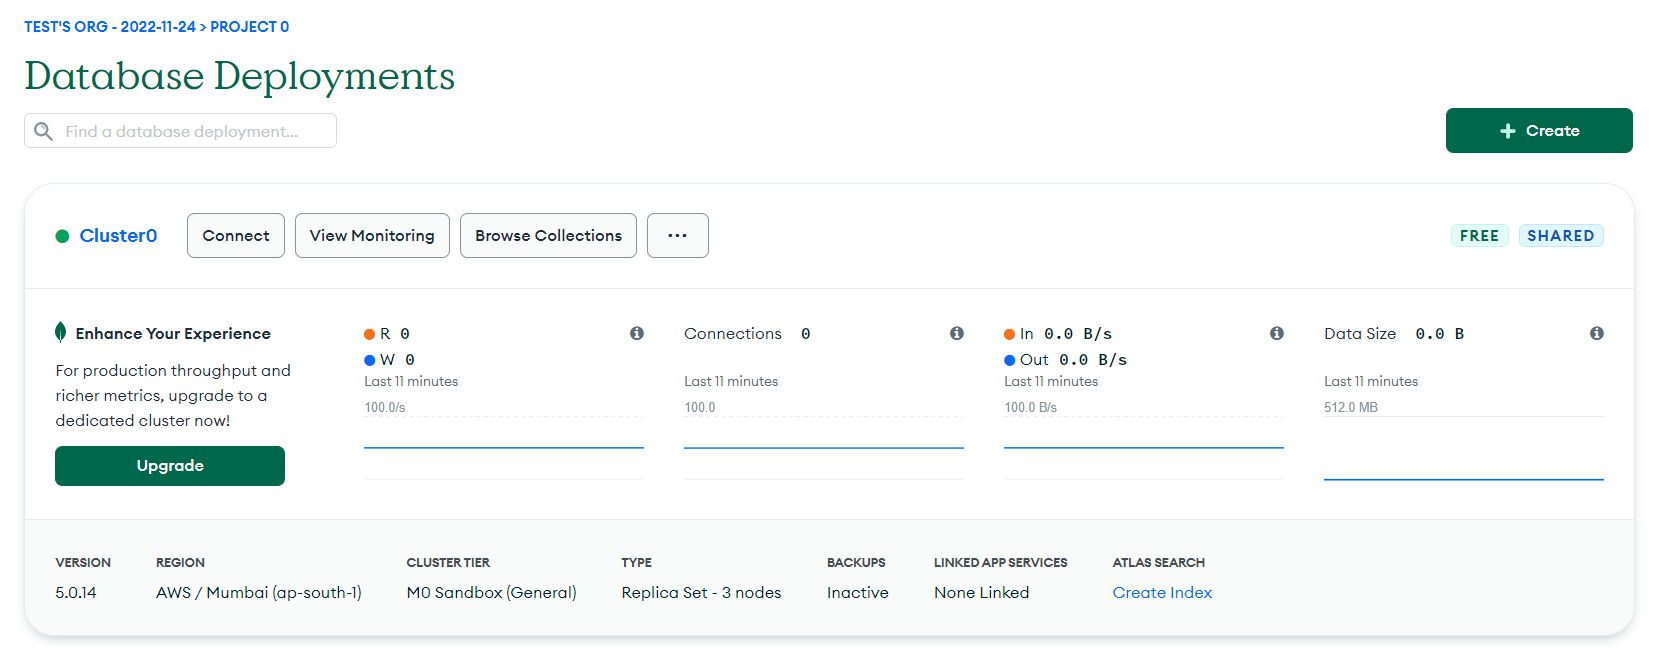The width and height of the screenshot is (1657, 666).
Task: Click type text Replica Set - 3 nodes
Action: click(701, 592)
